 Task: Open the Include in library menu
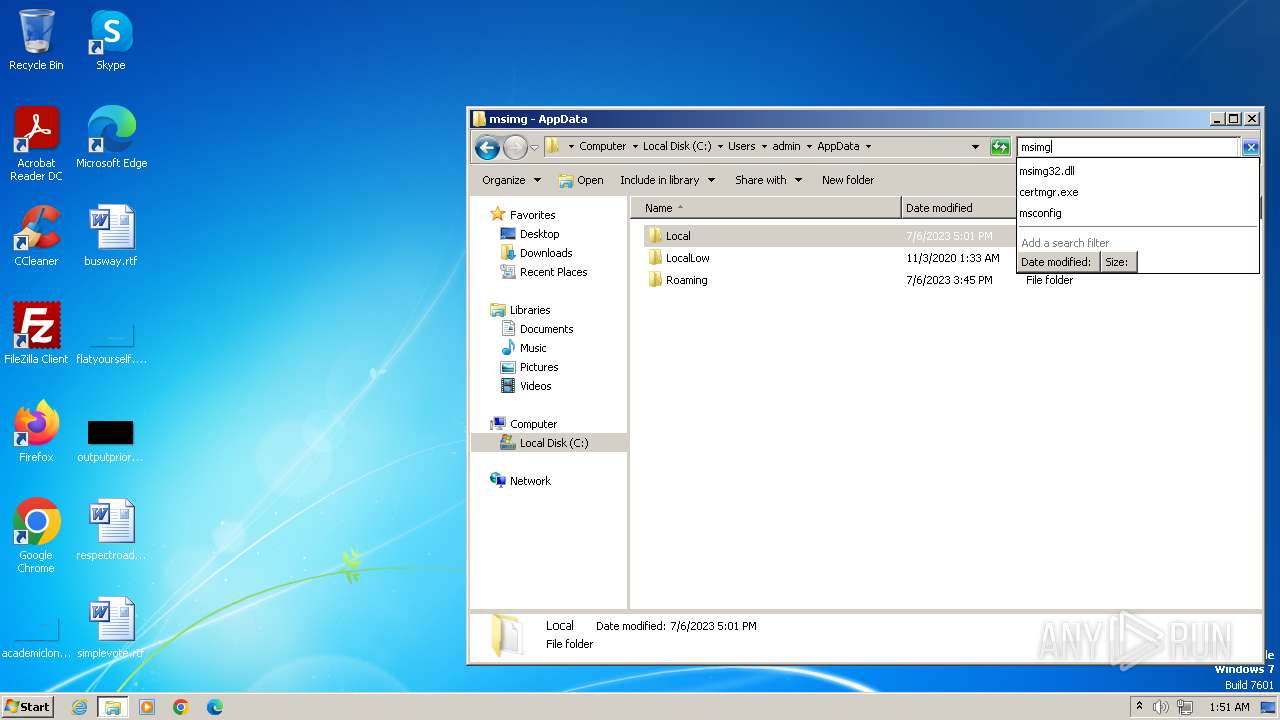[668, 180]
